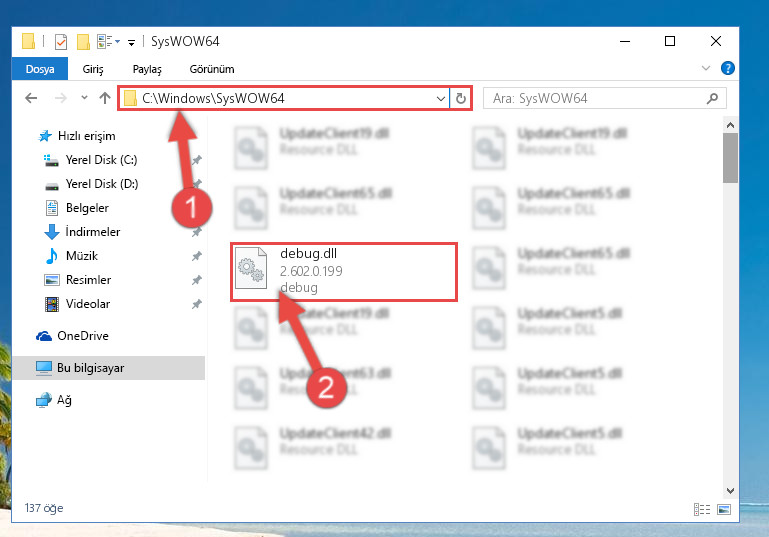Click the pin icon beside Videolar
The image size is (769, 537).
tap(197, 304)
